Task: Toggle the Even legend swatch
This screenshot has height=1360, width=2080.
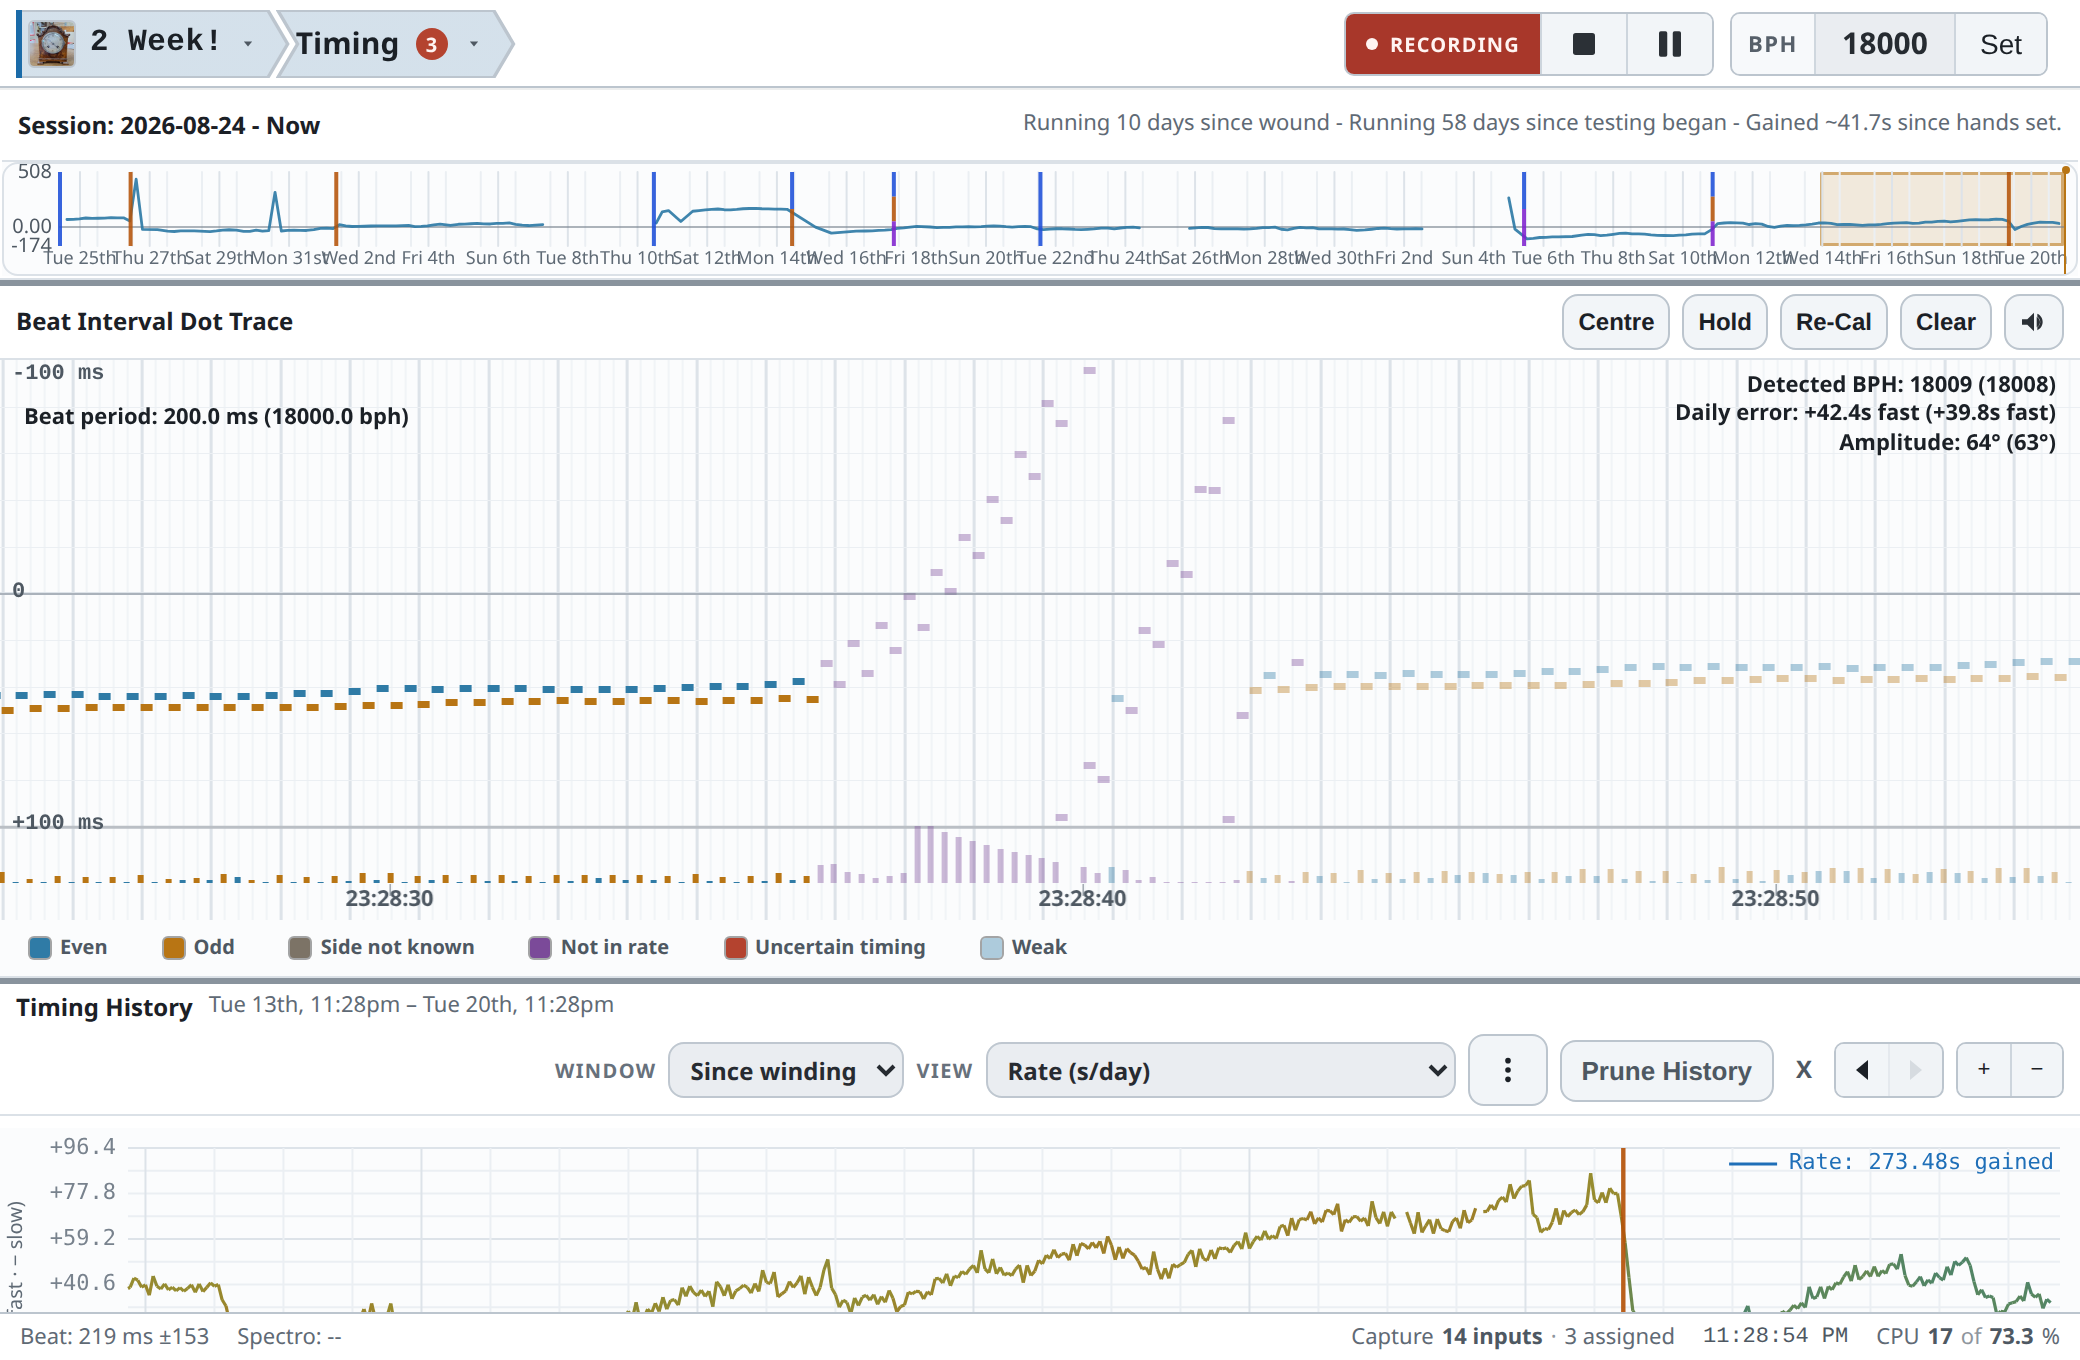Action: point(40,948)
